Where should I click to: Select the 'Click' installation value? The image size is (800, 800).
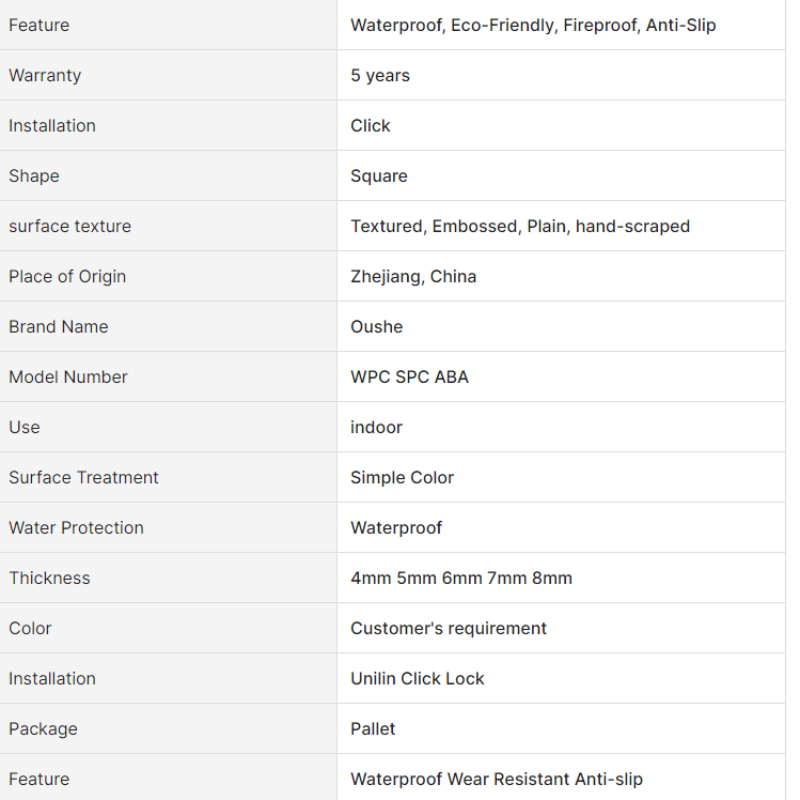370,126
